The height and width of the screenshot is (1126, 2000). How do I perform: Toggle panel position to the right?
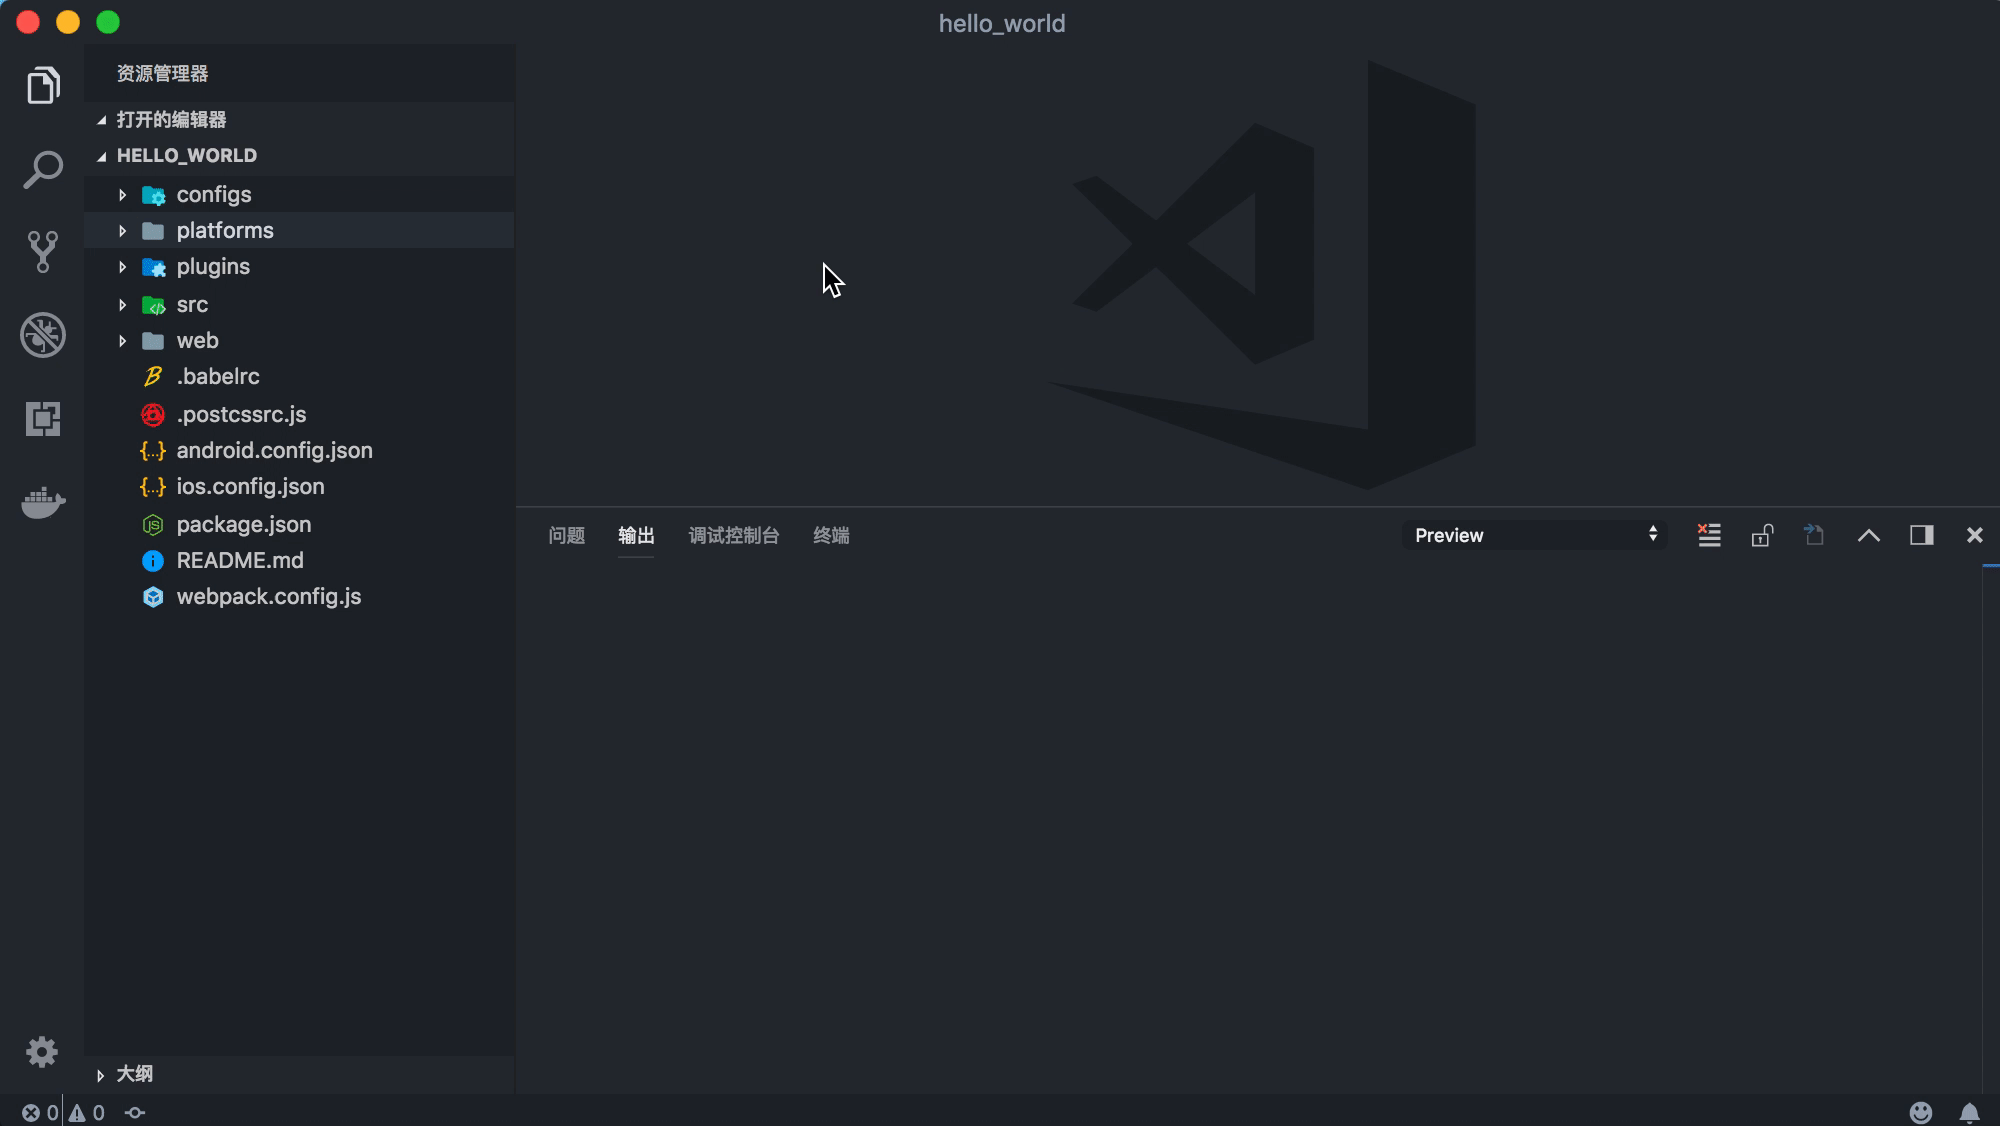pos(1921,535)
